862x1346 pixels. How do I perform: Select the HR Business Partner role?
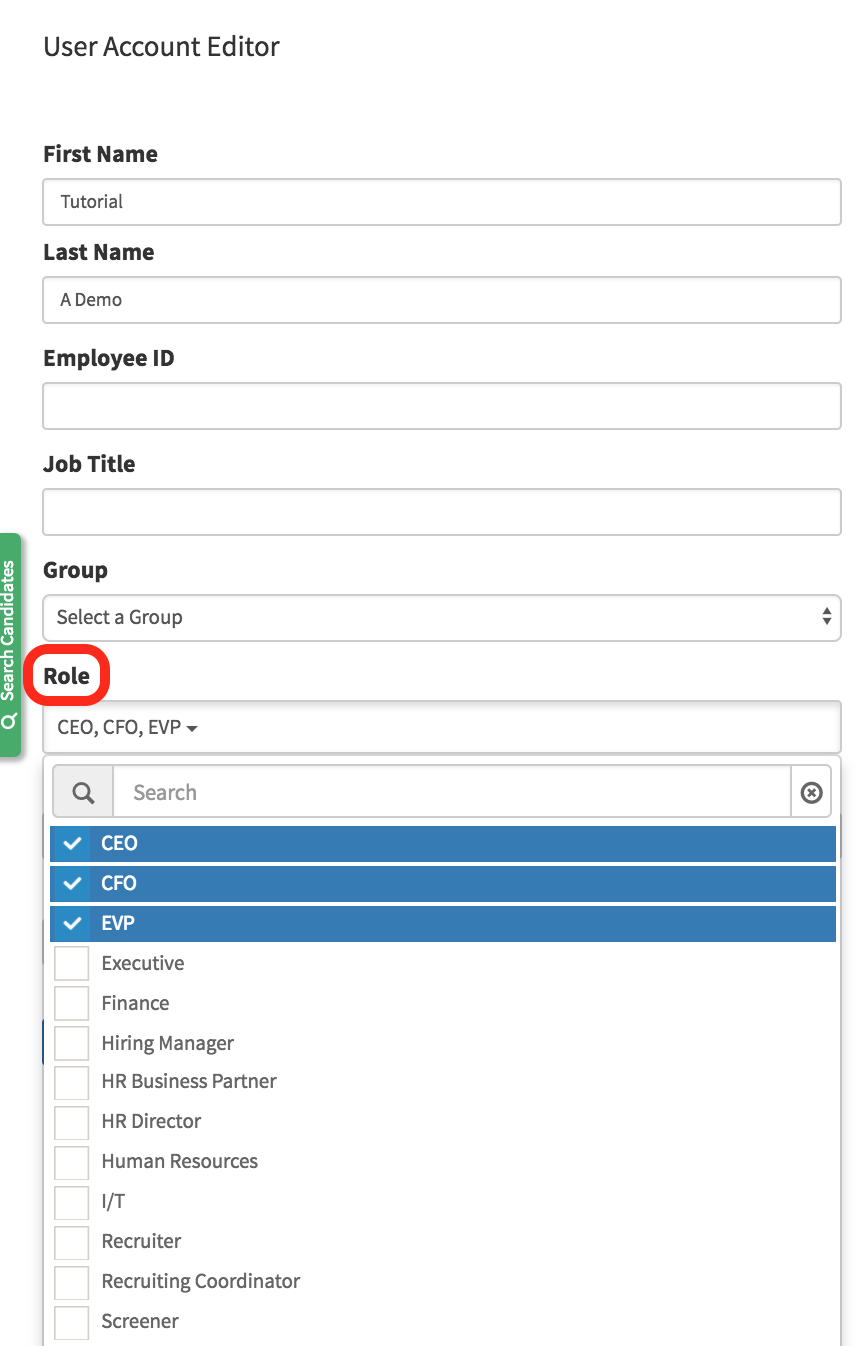point(72,1082)
